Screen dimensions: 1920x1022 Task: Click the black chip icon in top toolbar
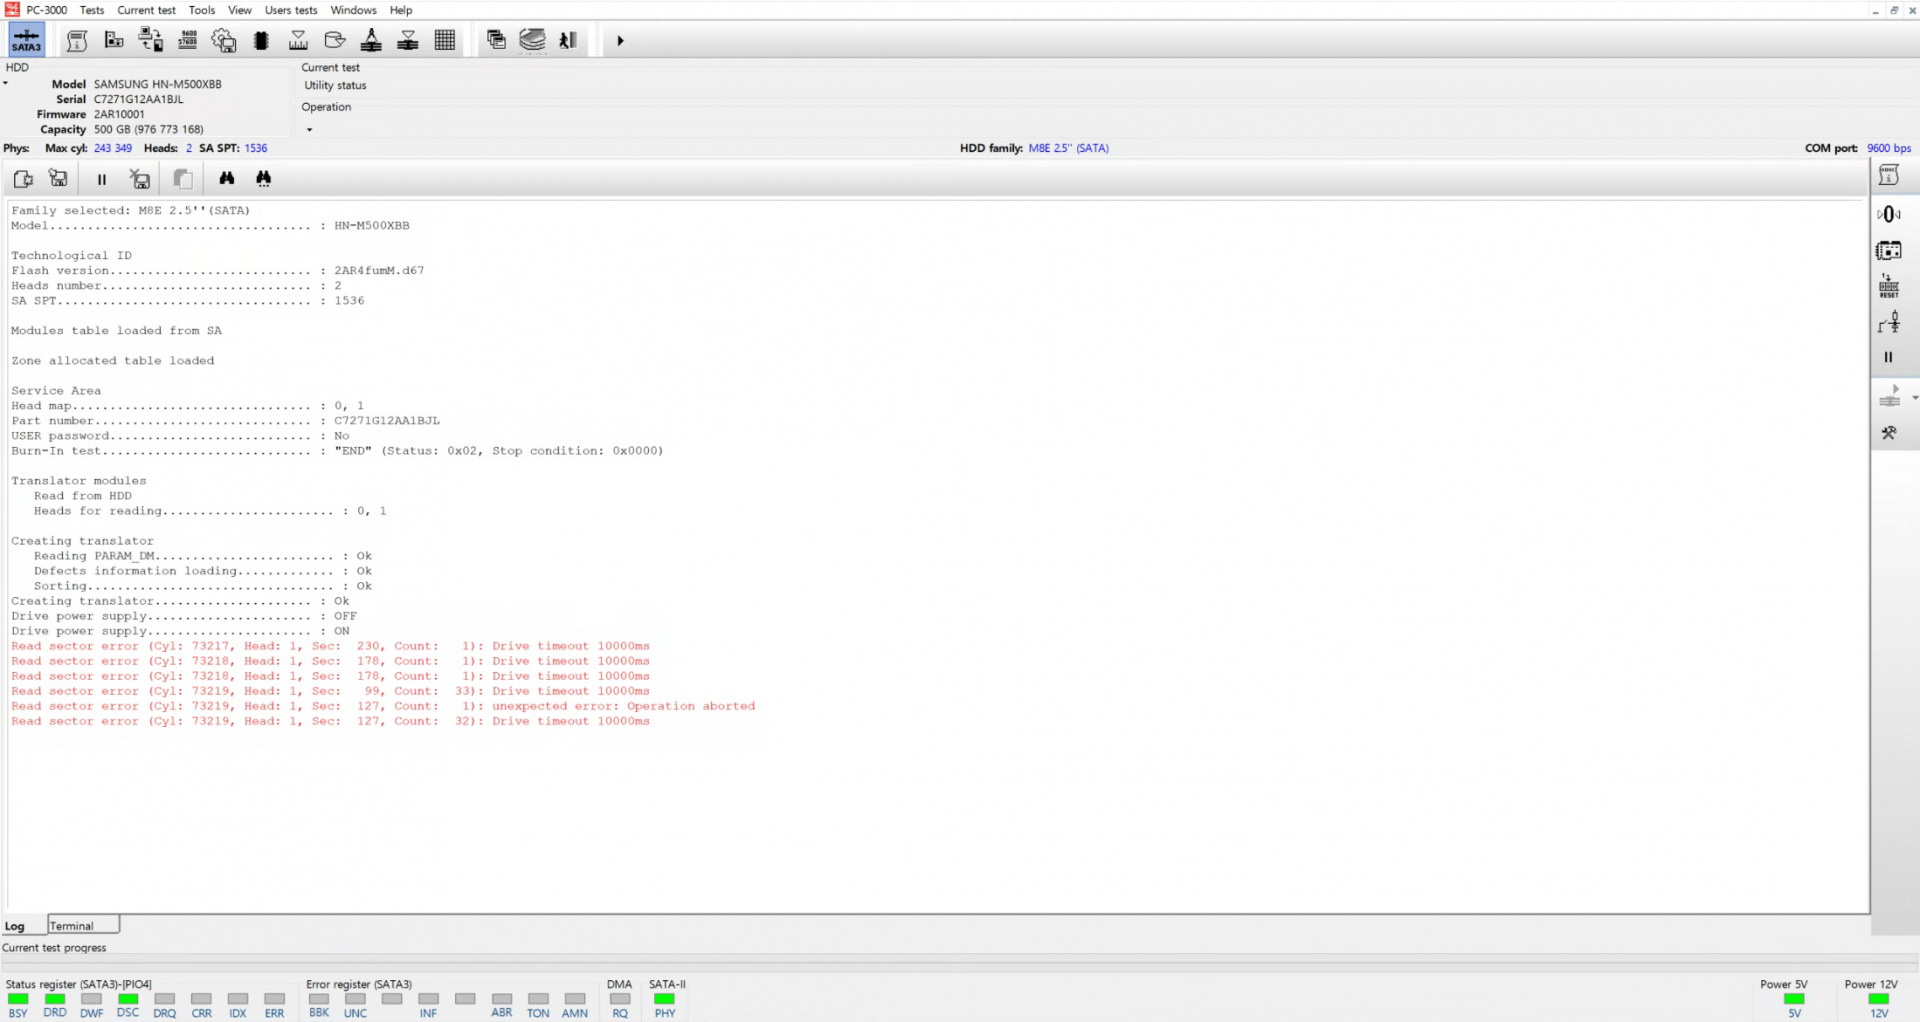[x=261, y=40]
